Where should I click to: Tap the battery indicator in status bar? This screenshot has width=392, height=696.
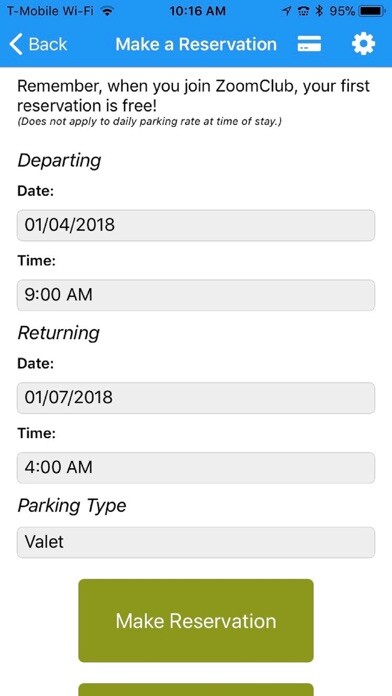pos(373,12)
